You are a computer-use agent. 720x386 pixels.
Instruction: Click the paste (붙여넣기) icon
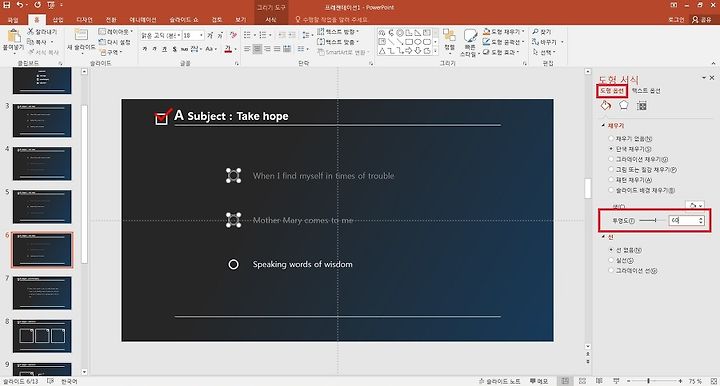13,36
